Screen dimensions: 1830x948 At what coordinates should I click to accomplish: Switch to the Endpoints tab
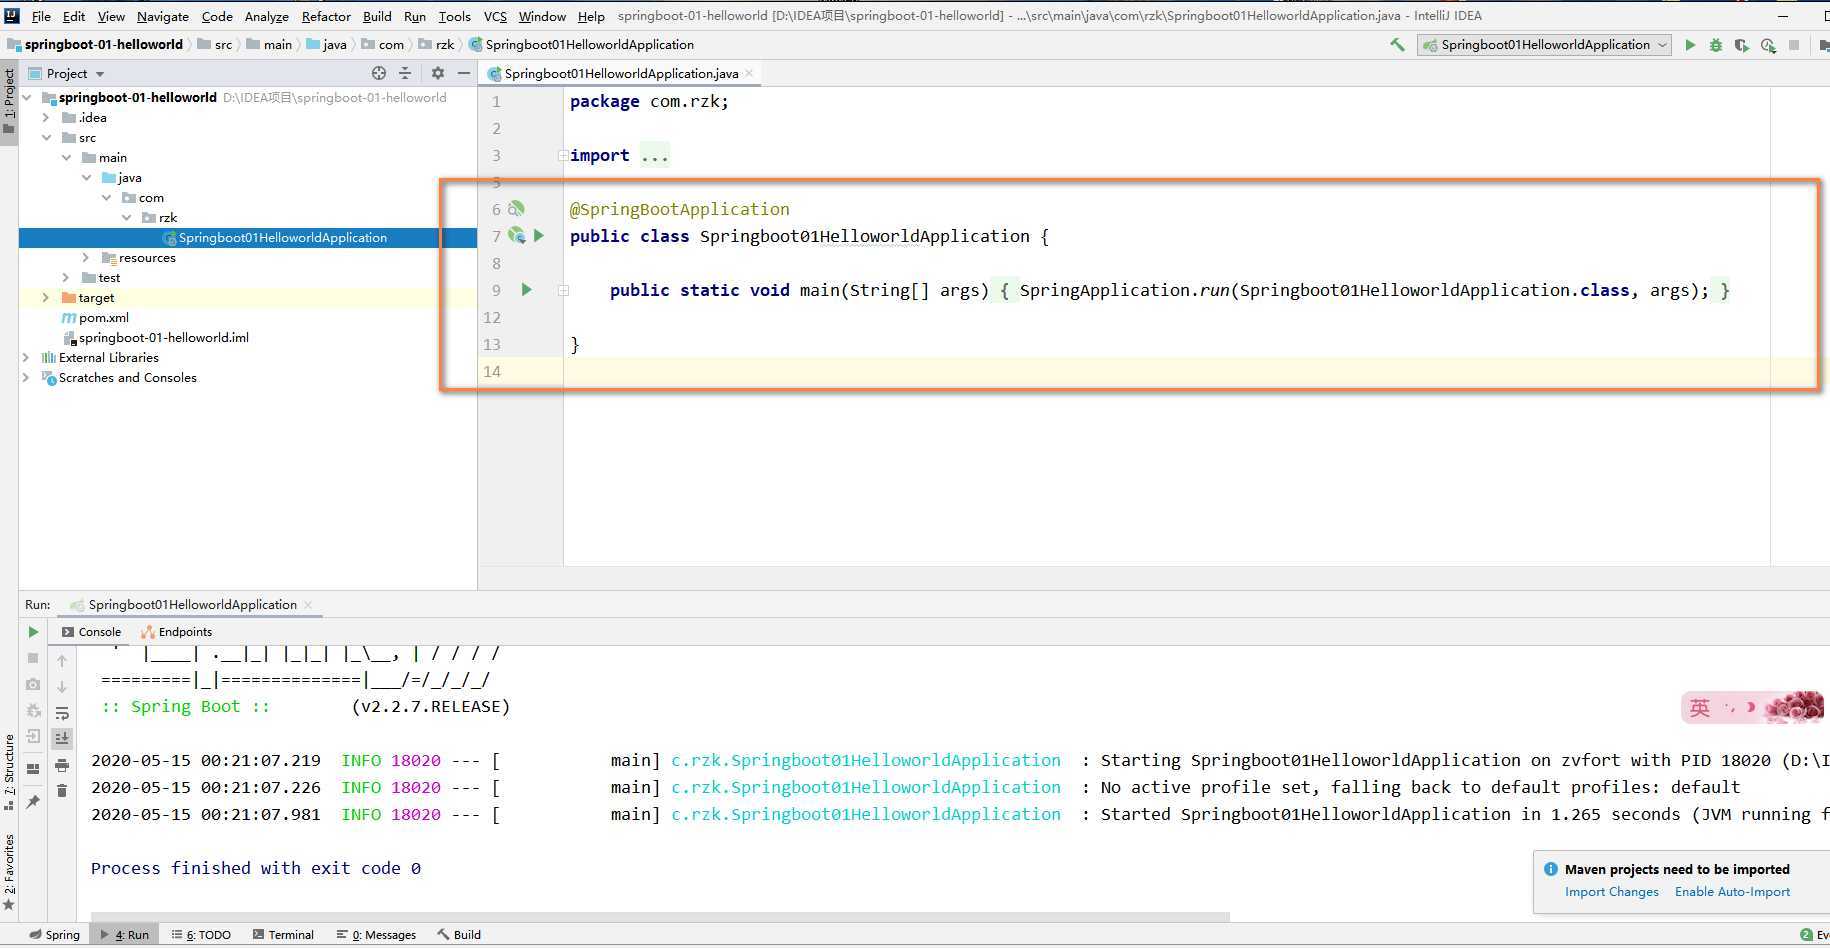click(x=185, y=632)
